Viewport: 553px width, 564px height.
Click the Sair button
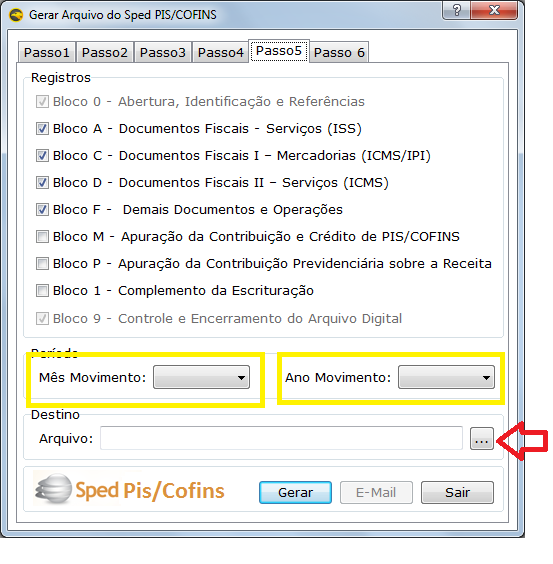tap(457, 492)
